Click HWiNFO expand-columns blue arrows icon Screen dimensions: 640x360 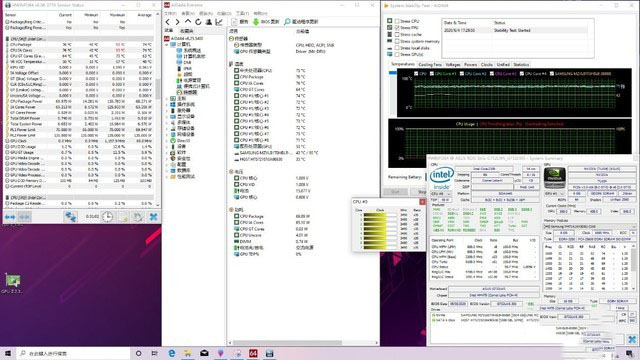tap(10, 217)
